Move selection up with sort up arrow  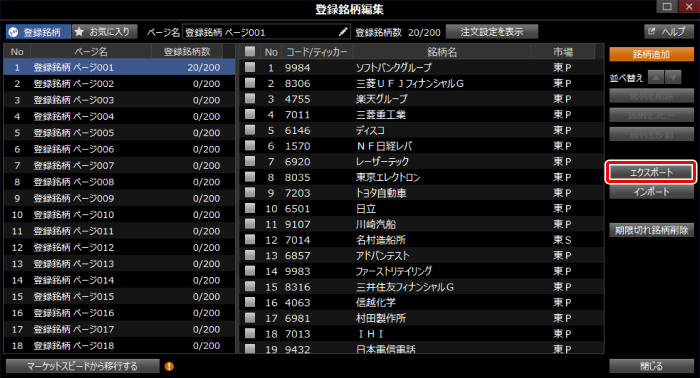[x=656, y=77]
